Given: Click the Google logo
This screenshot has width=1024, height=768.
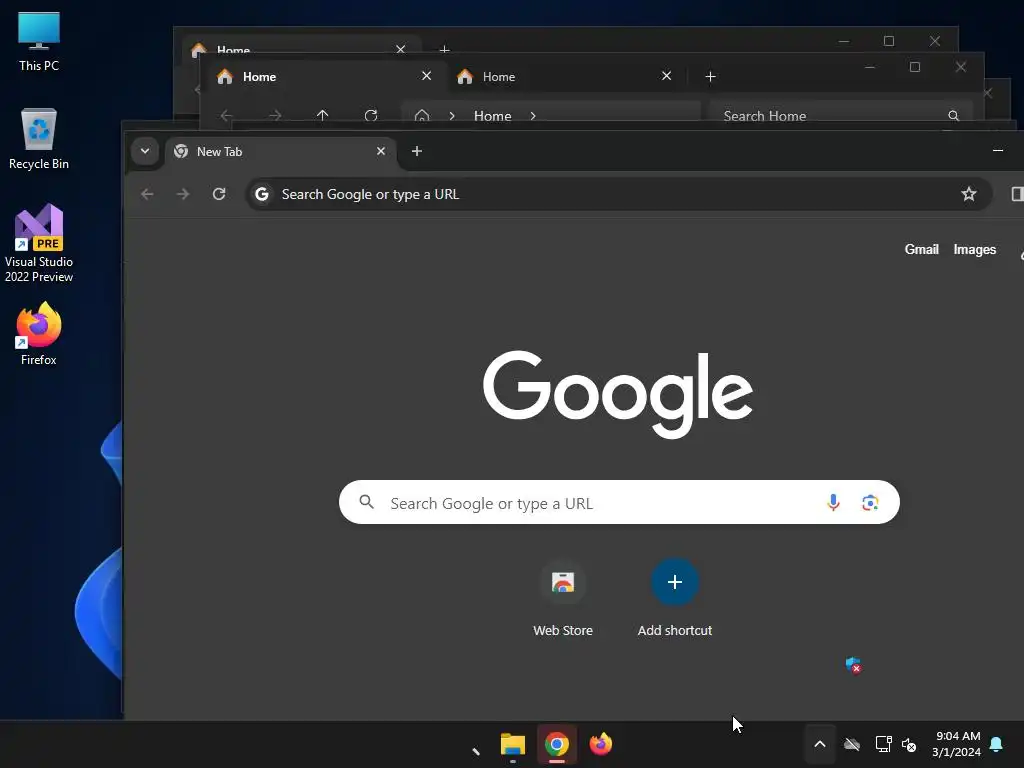Looking at the screenshot, I should tap(618, 394).
